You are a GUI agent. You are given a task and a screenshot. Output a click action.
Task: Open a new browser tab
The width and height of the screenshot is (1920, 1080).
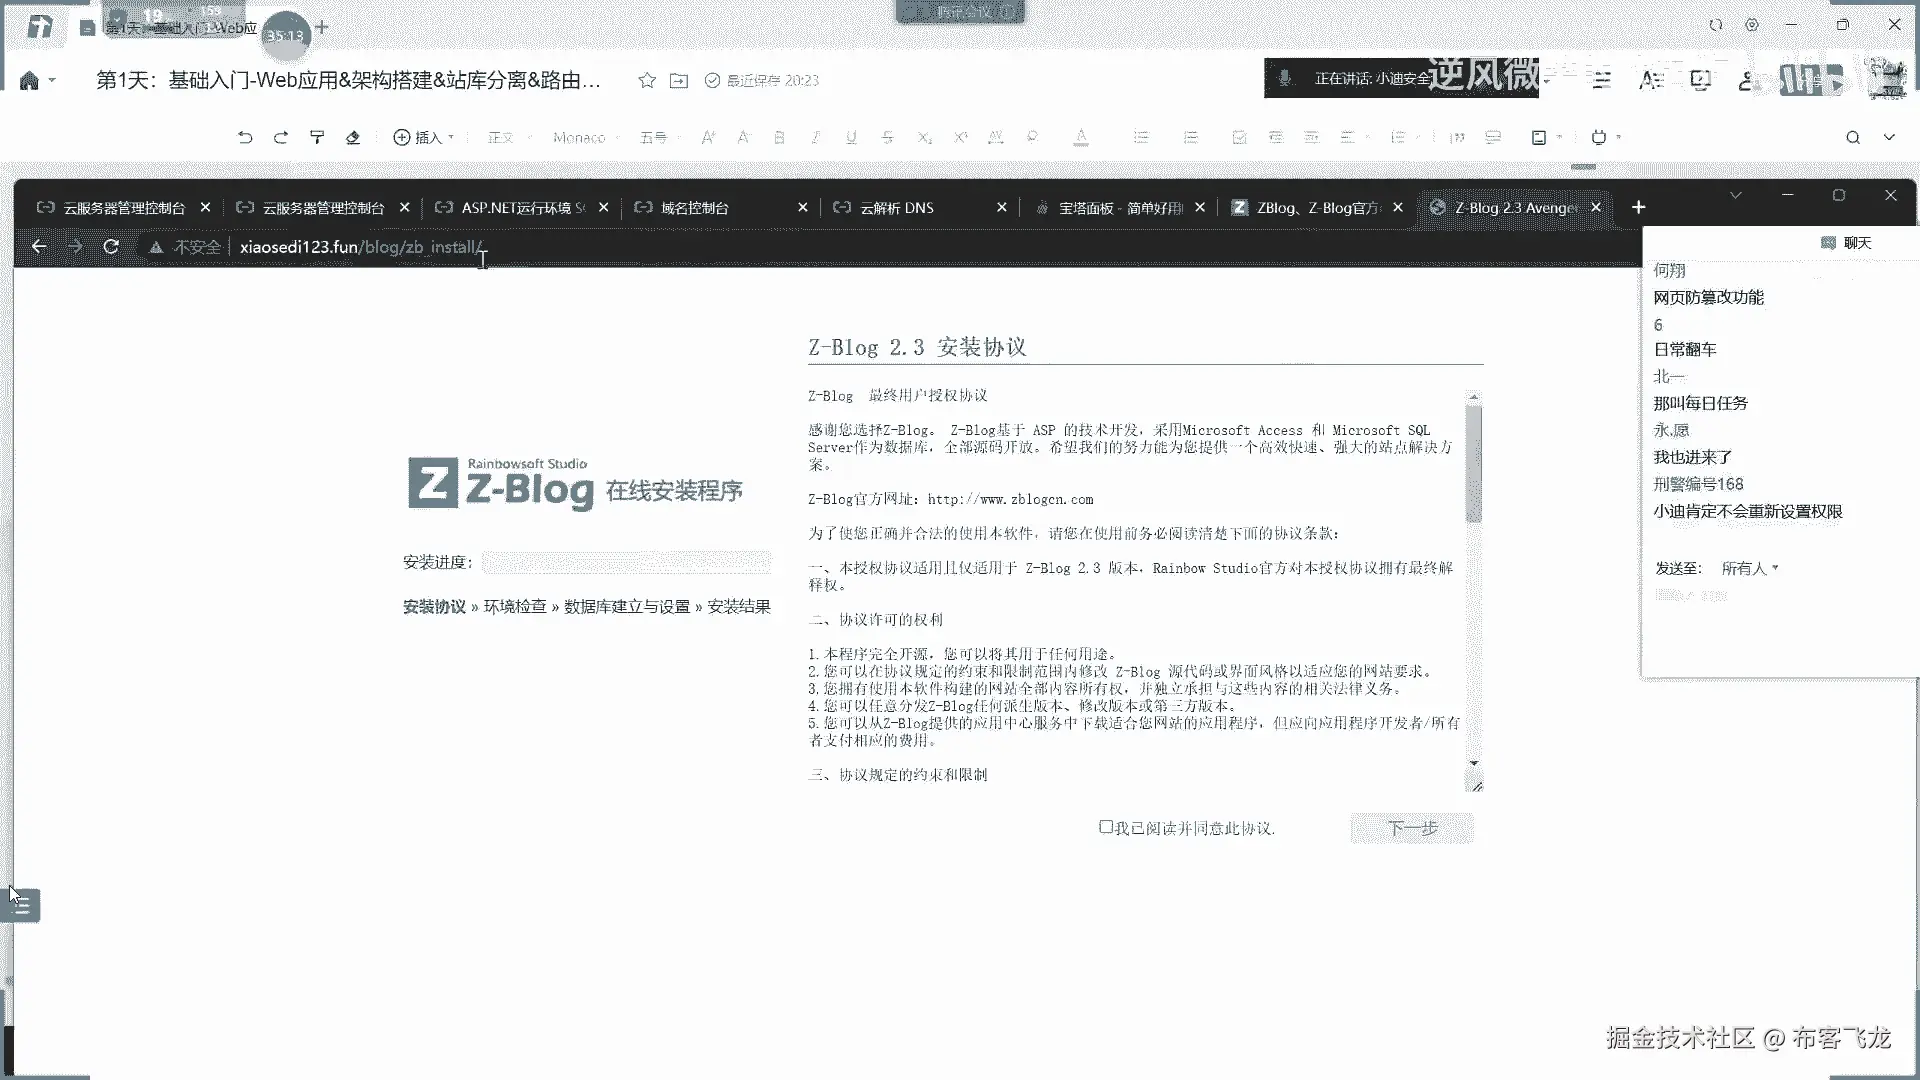[x=1638, y=207]
